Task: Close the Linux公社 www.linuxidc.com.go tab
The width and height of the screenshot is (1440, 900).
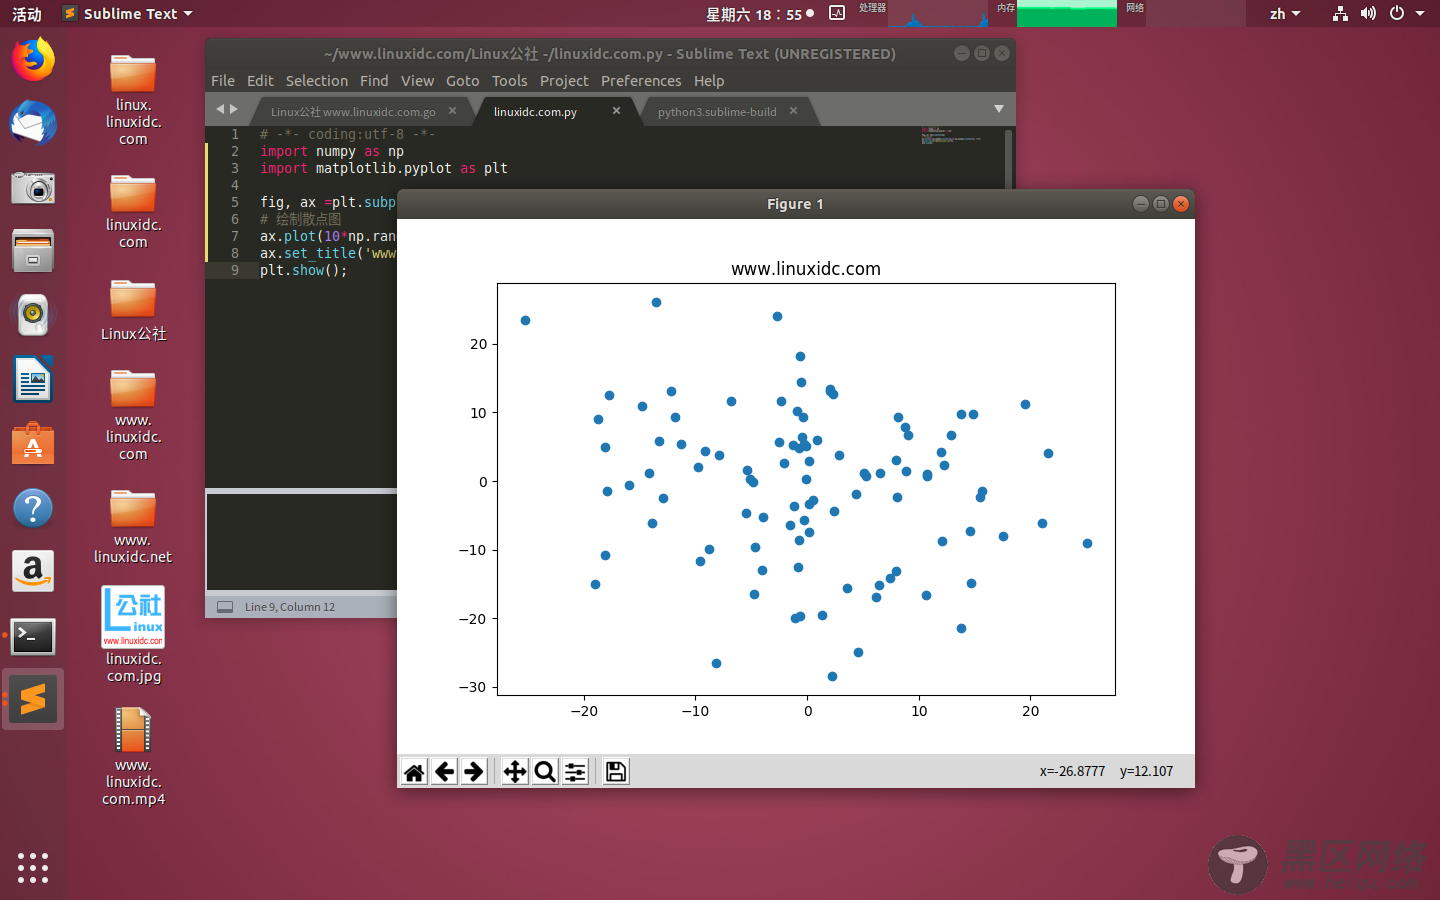Action: pos(452,111)
